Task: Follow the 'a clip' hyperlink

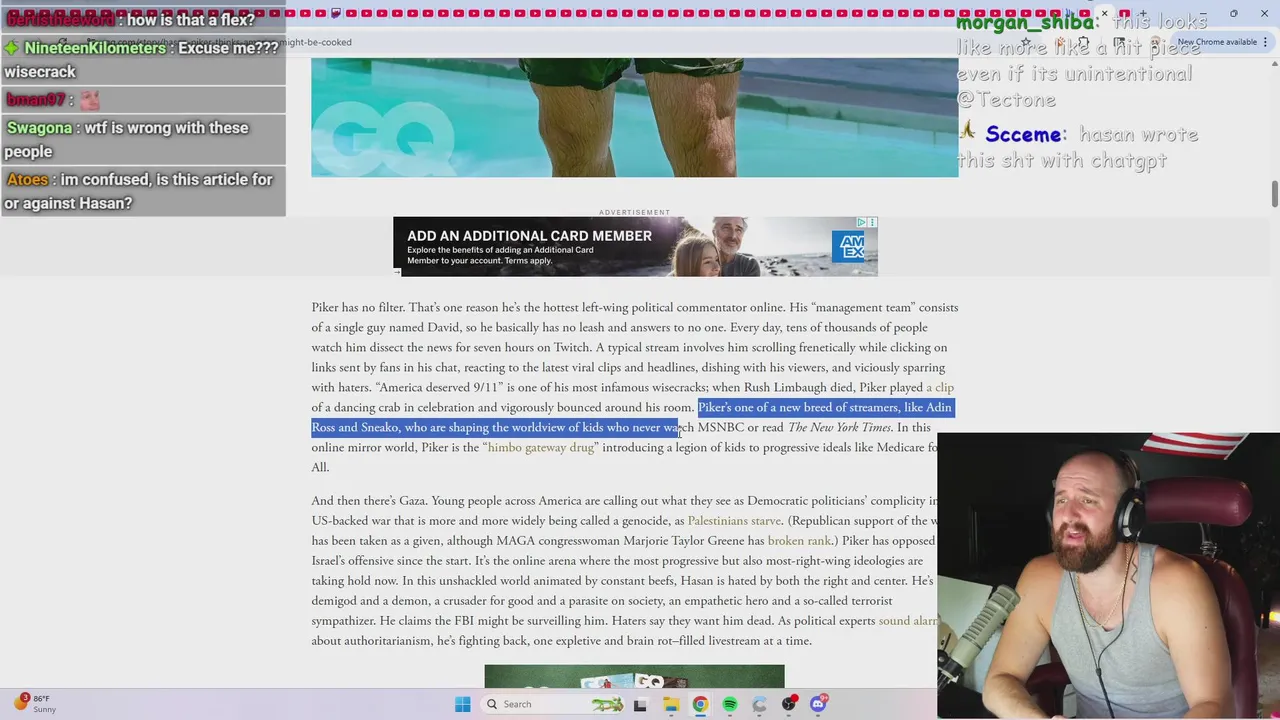Action: (x=940, y=387)
